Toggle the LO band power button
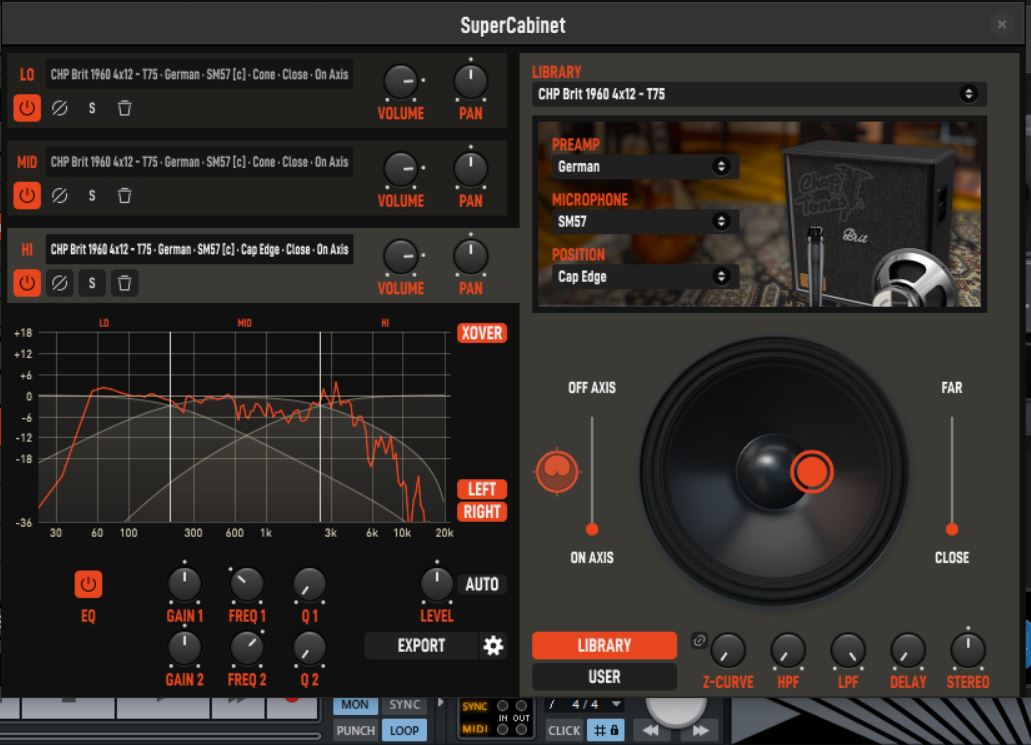Screen dimensions: 1031x745 27,108
